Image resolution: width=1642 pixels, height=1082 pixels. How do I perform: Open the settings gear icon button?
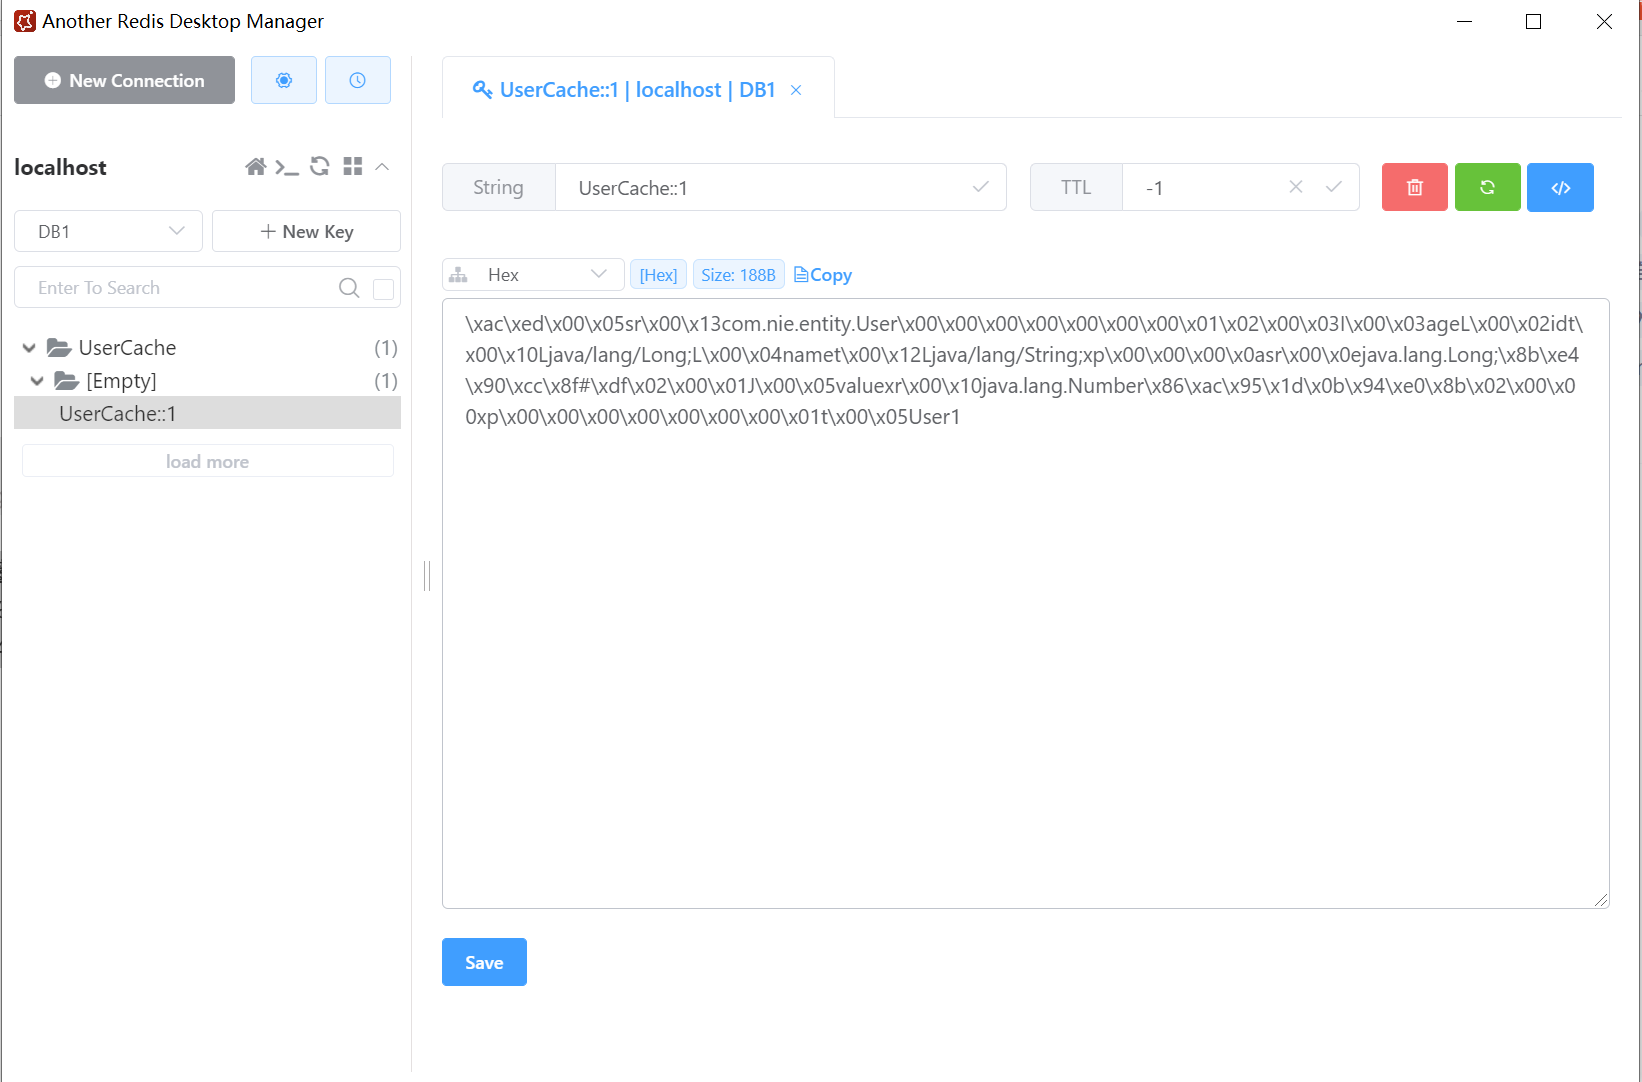point(284,80)
